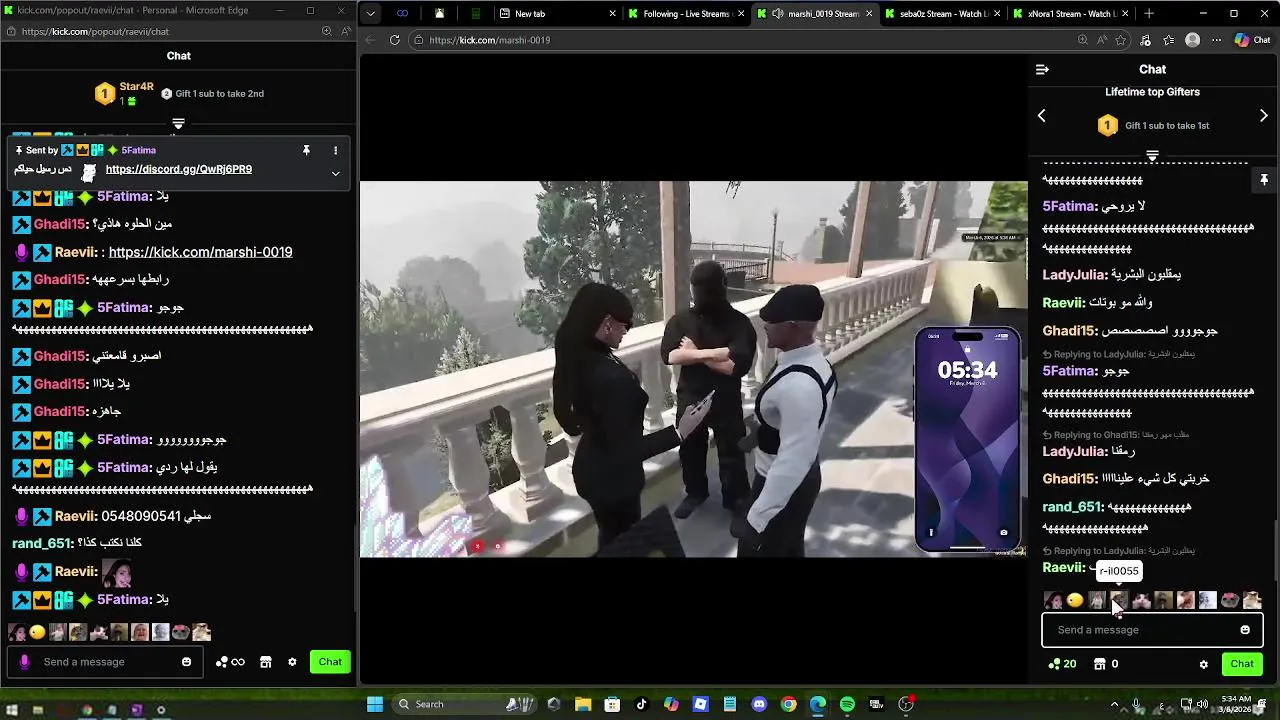Switch to the New tab browser tab
The height and width of the screenshot is (720, 1280).
click(x=556, y=14)
